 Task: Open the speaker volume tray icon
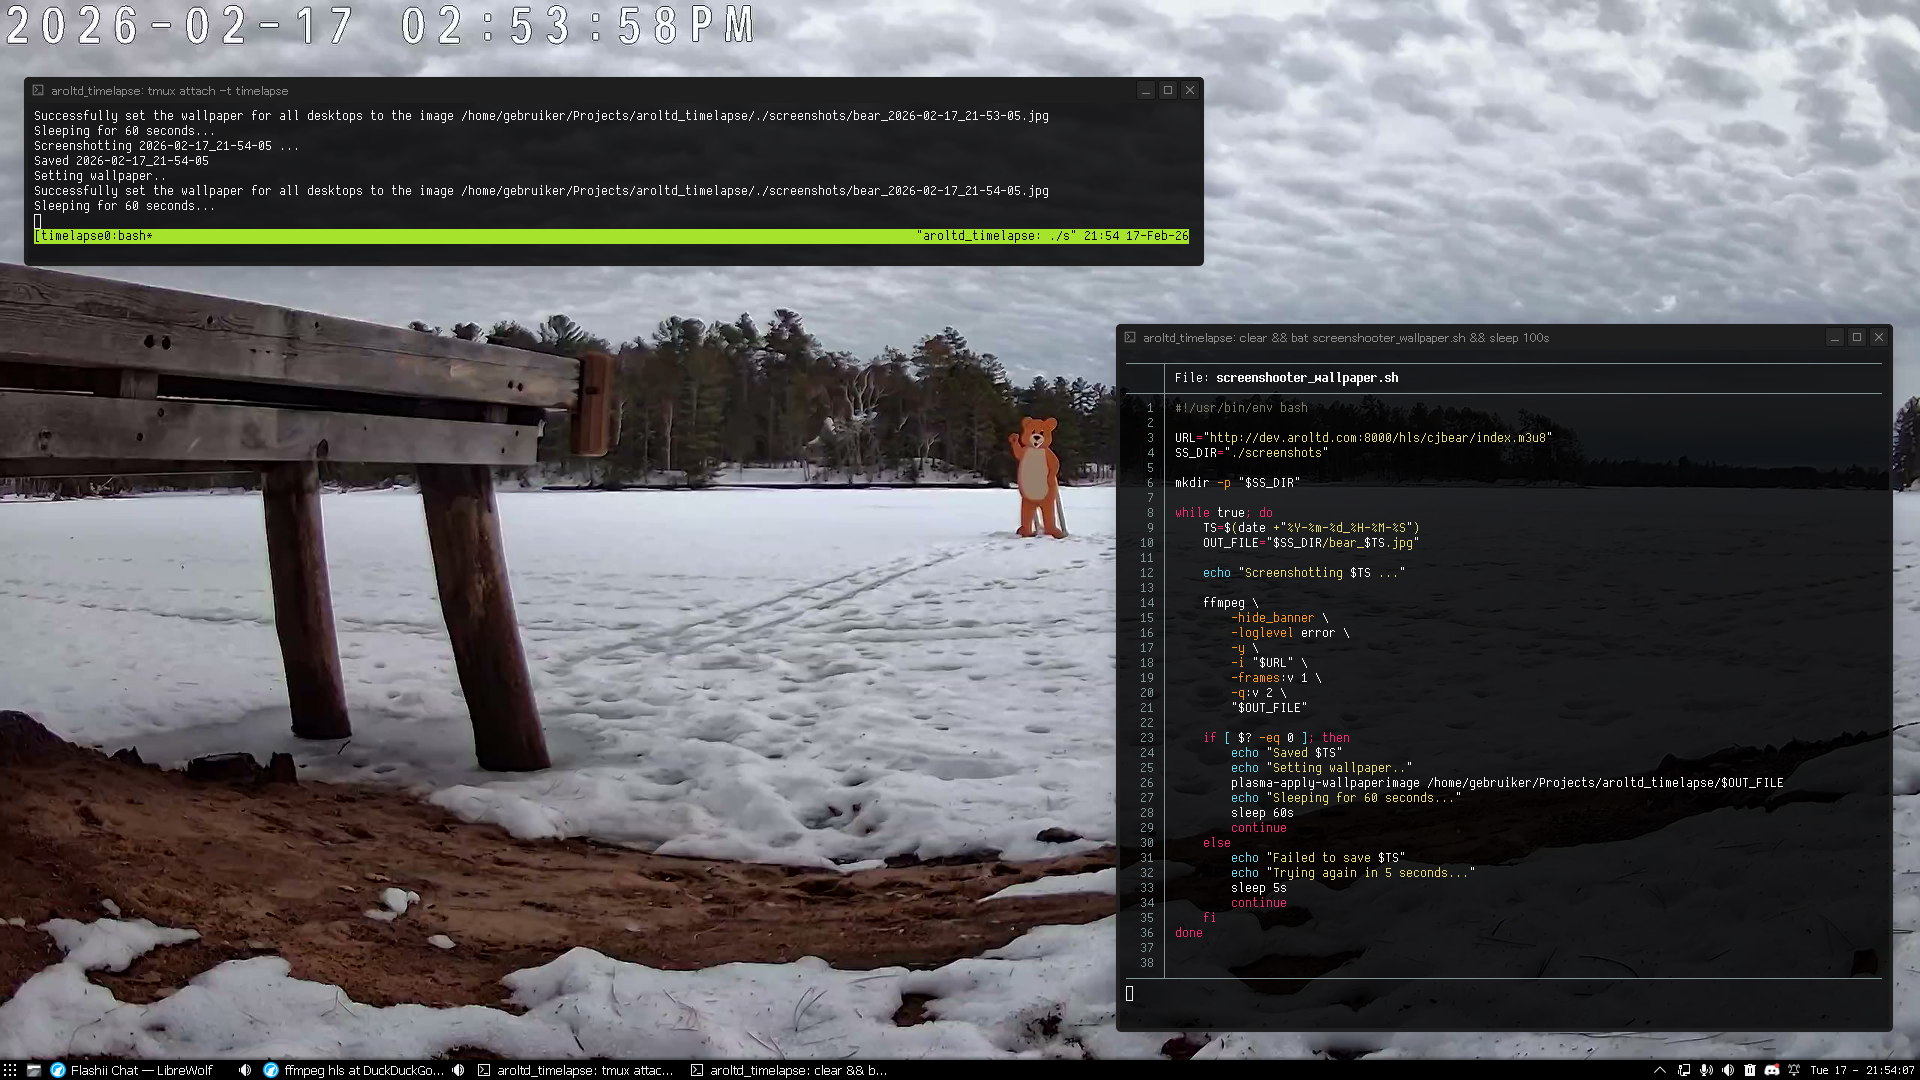(x=1728, y=1070)
